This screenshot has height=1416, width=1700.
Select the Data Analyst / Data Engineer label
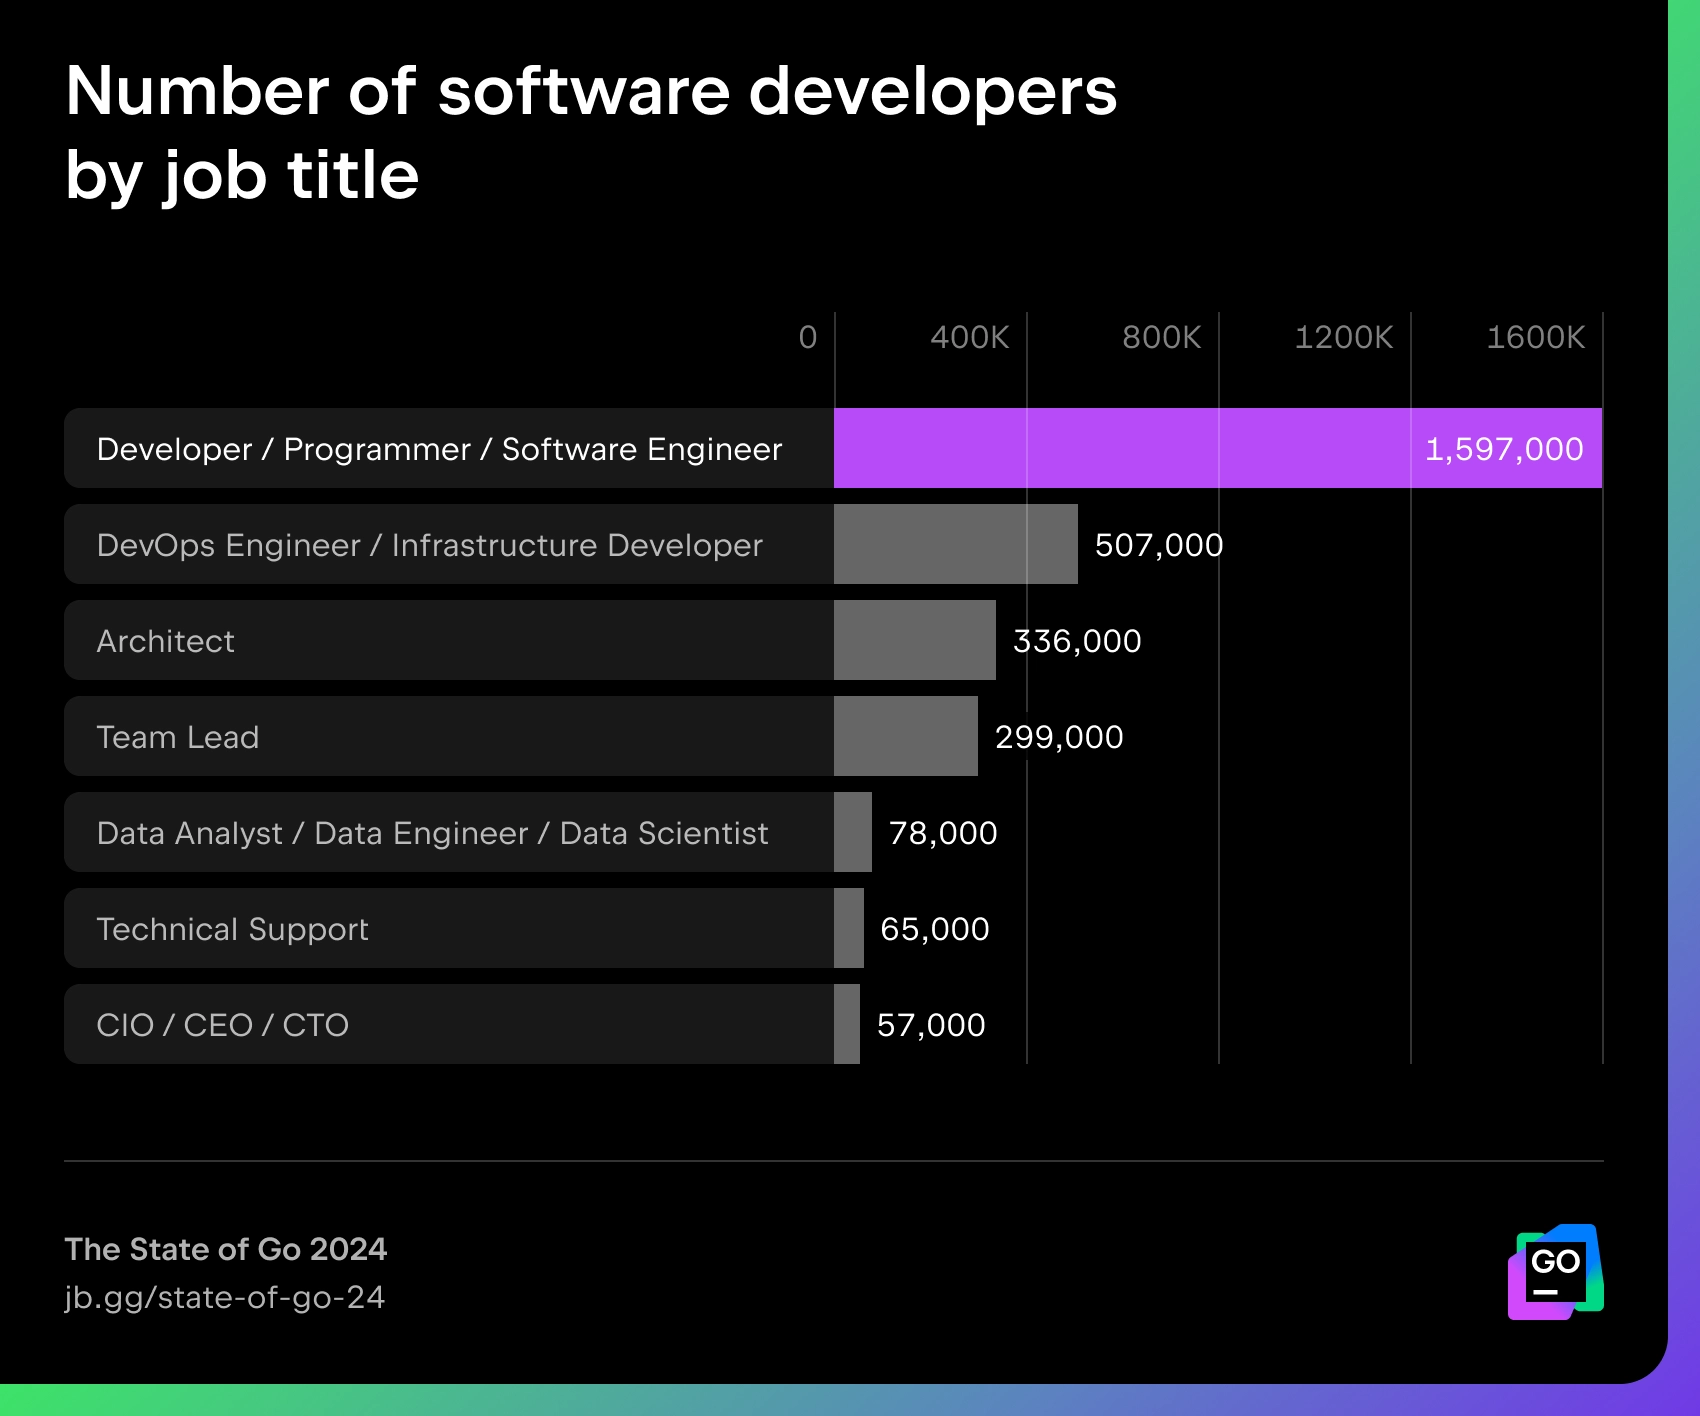coord(433,833)
